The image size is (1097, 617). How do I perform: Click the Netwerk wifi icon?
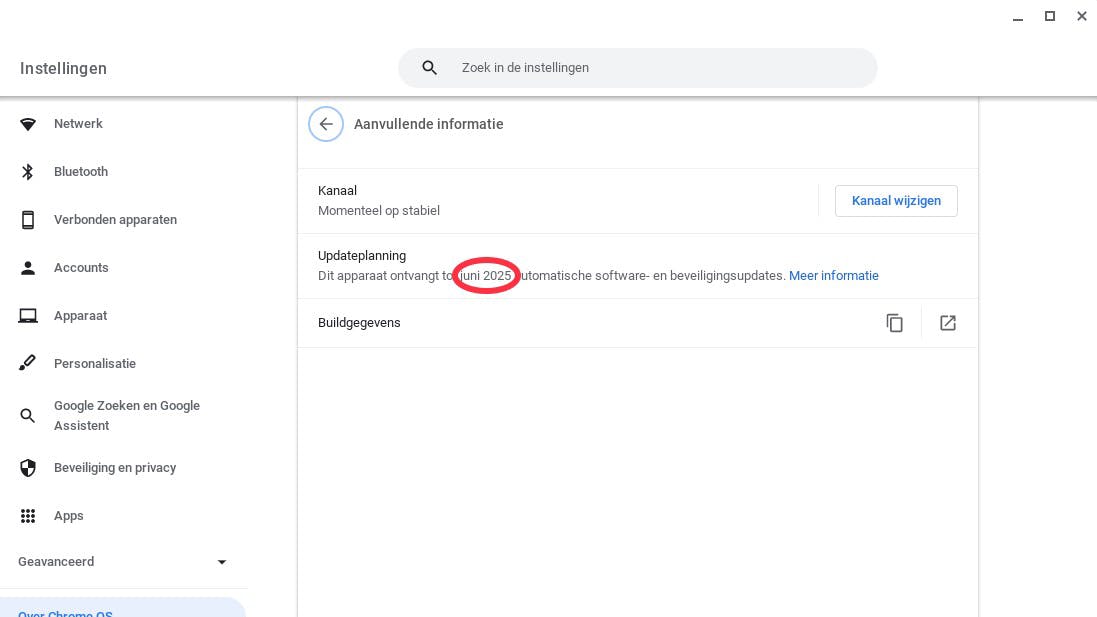28,124
